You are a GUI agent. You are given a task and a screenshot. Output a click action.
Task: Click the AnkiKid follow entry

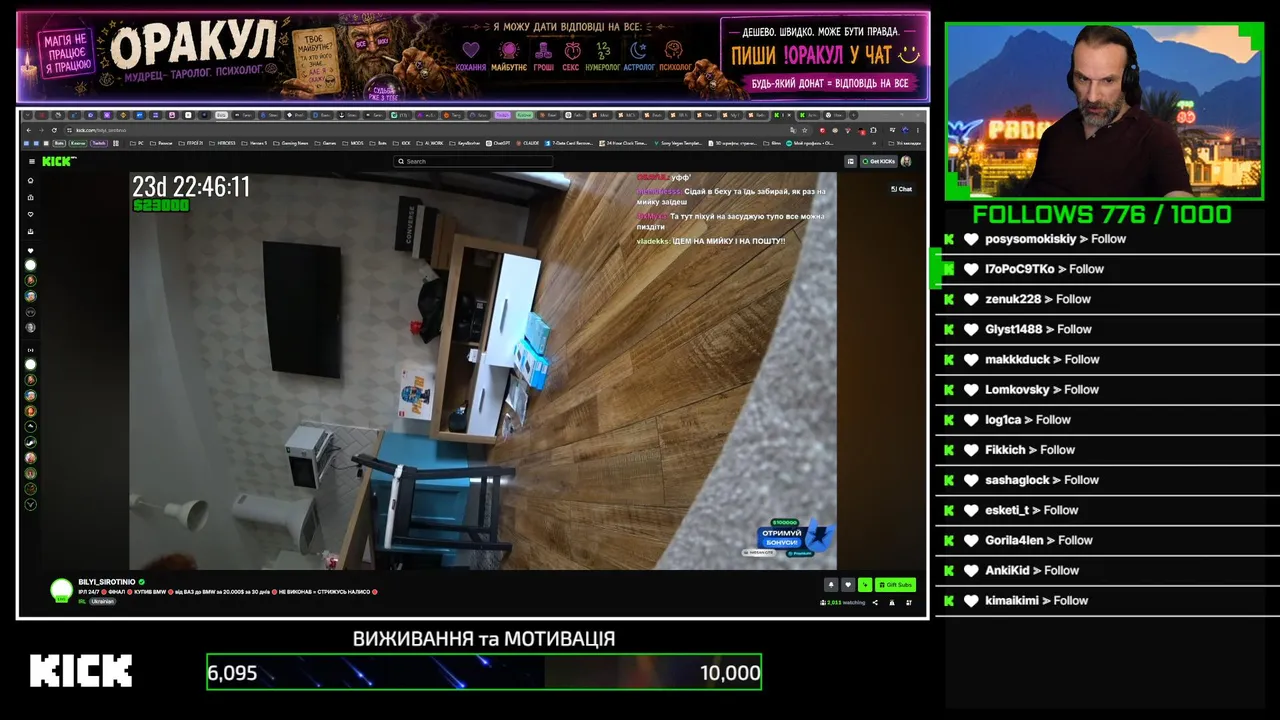1107,570
